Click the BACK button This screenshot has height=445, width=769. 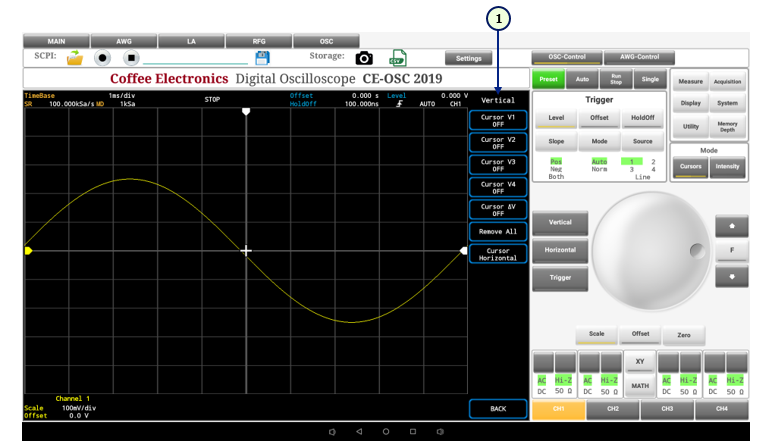point(498,409)
